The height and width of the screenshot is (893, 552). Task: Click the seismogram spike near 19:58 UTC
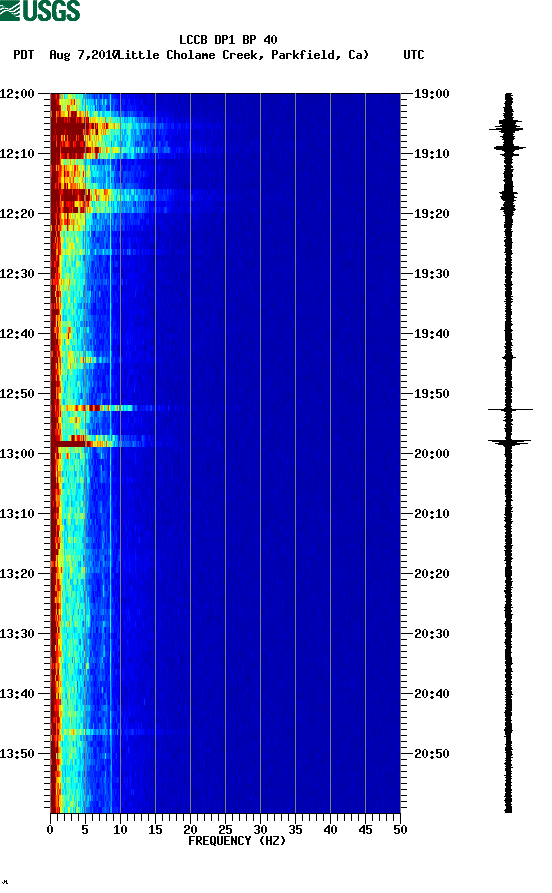[509, 441]
